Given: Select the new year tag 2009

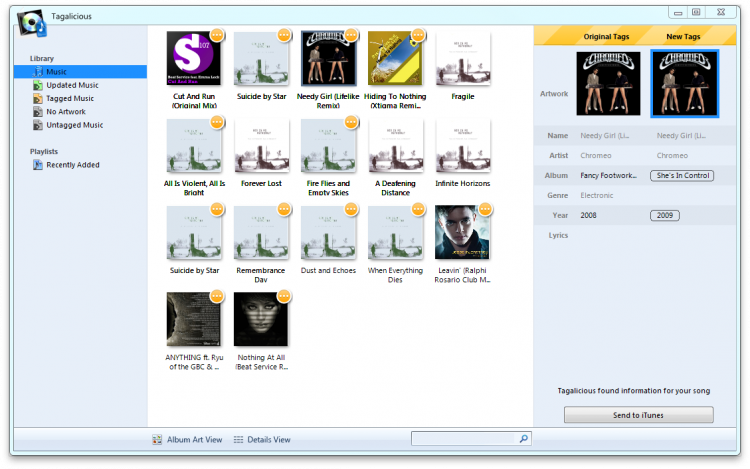Looking at the screenshot, I should click(665, 216).
